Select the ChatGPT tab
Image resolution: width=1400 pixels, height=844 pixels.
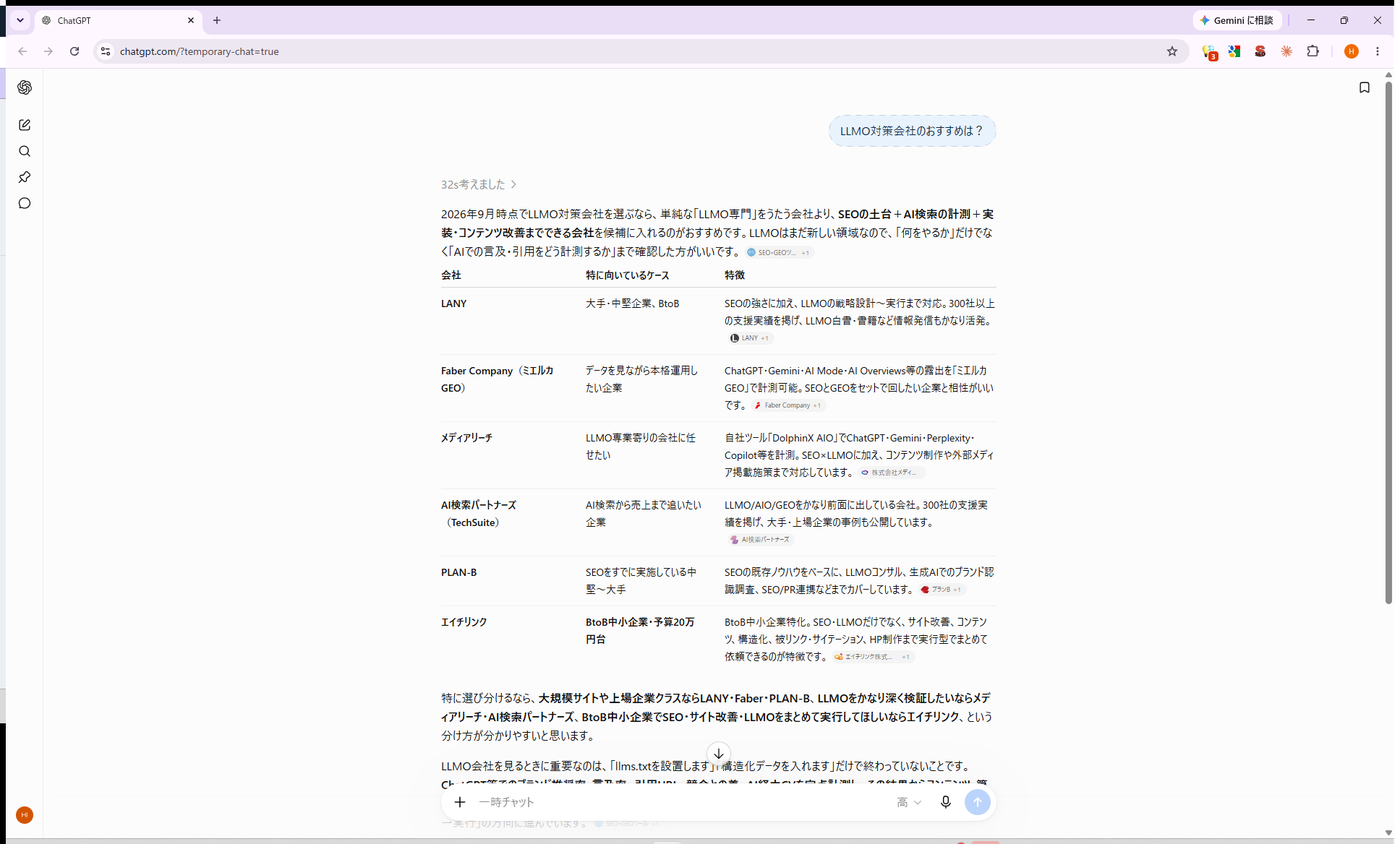(x=118, y=20)
